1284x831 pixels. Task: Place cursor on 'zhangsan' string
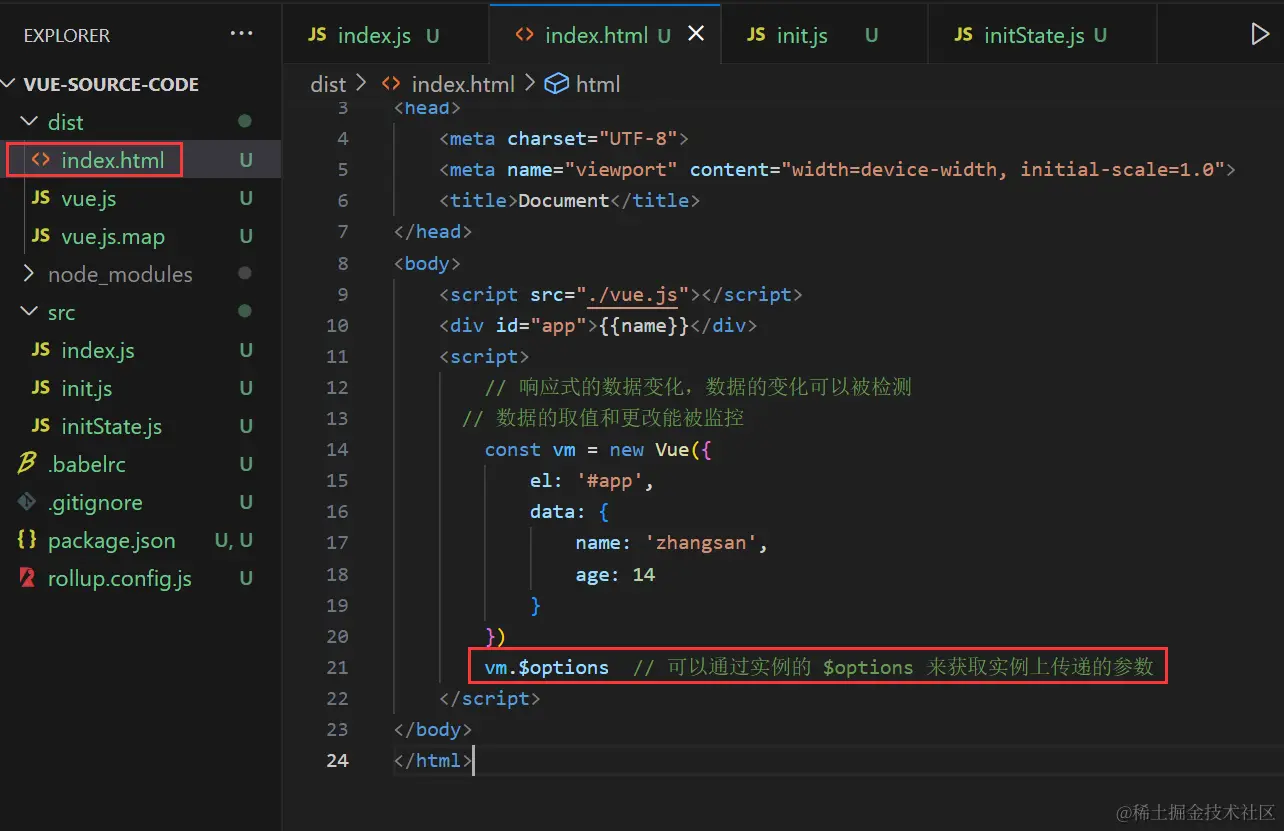(701, 543)
